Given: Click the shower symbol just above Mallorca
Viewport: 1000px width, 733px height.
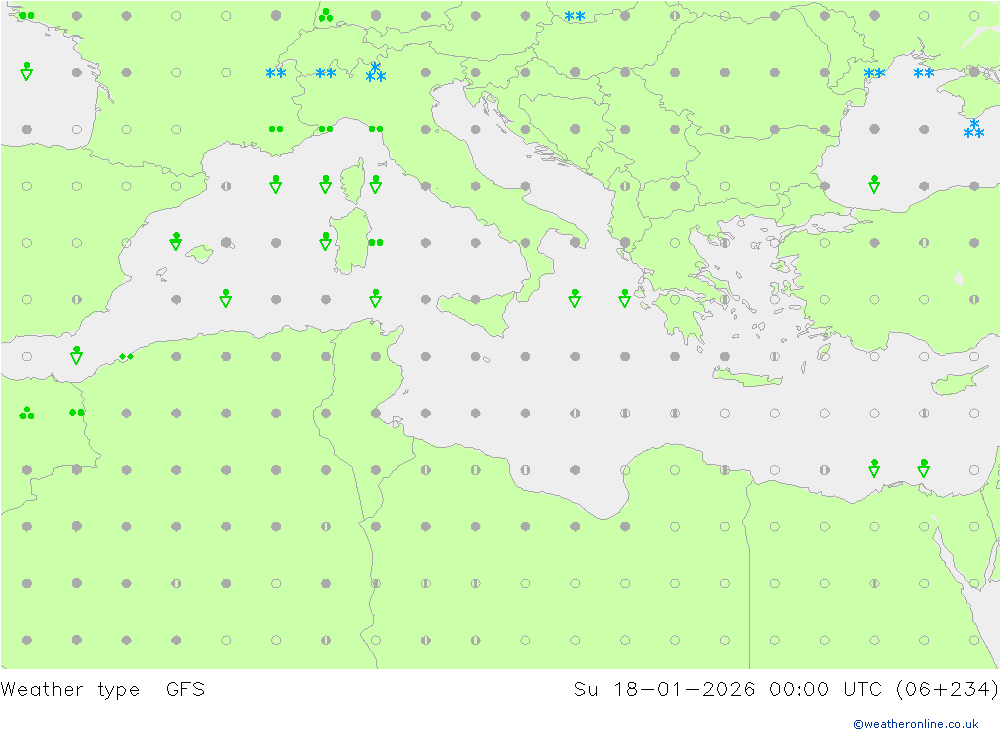Looking at the screenshot, I should [x=176, y=241].
